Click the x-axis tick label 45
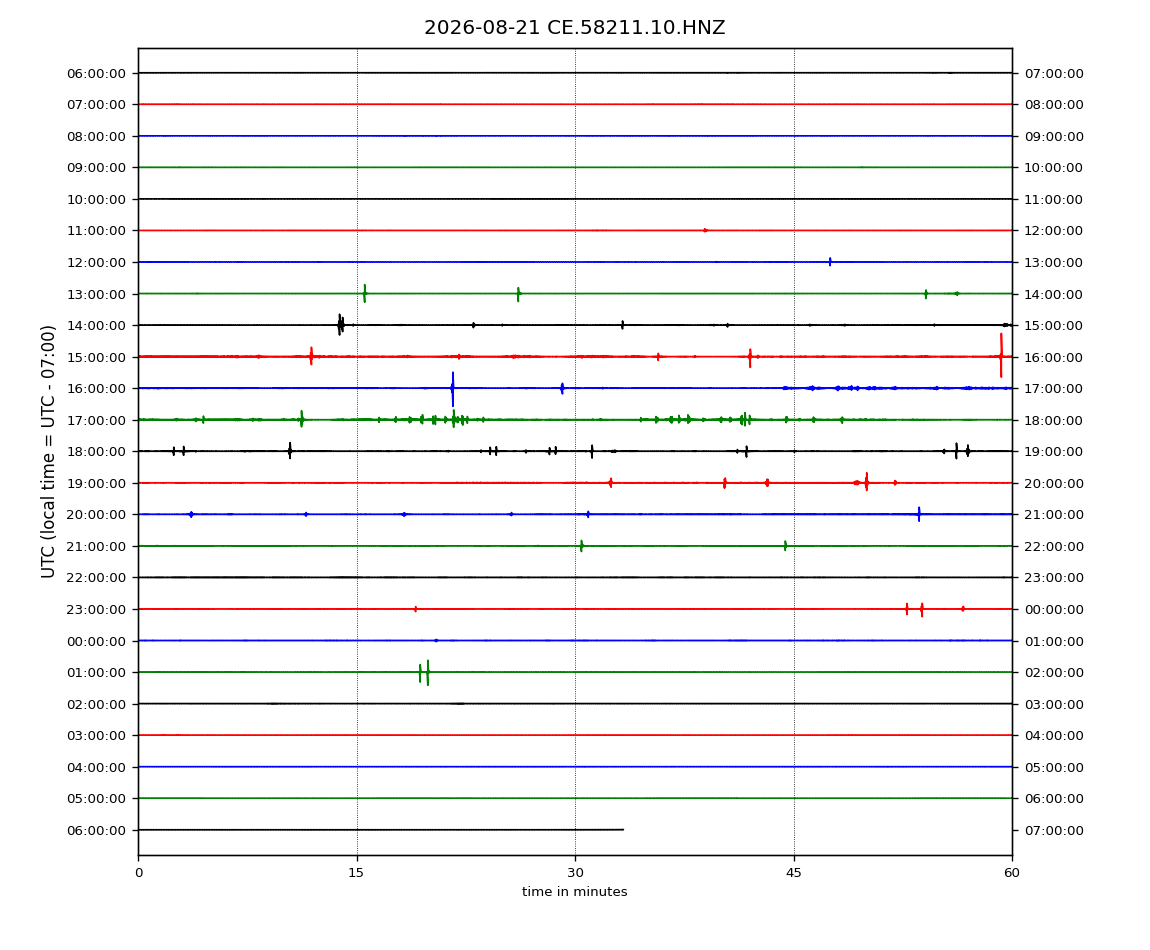The height and width of the screenshot is (950, 1150). click(x=794, y=873)
